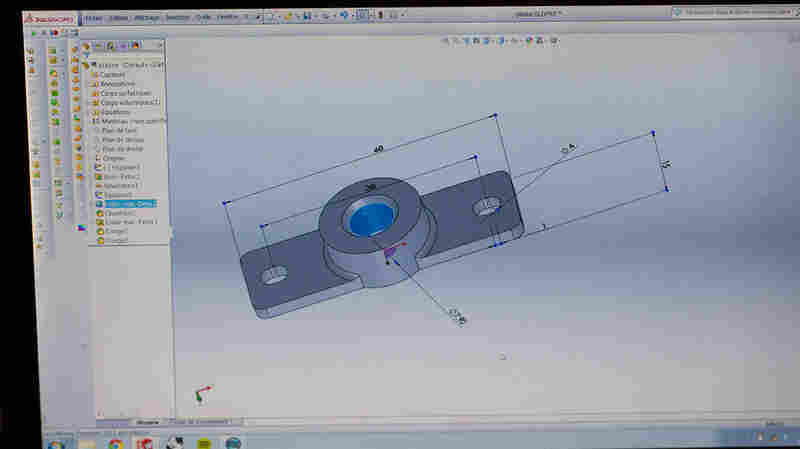
Task: Select the highlighted blue feature in the tree
Action: pyautogui.click(x=130, y=204)
